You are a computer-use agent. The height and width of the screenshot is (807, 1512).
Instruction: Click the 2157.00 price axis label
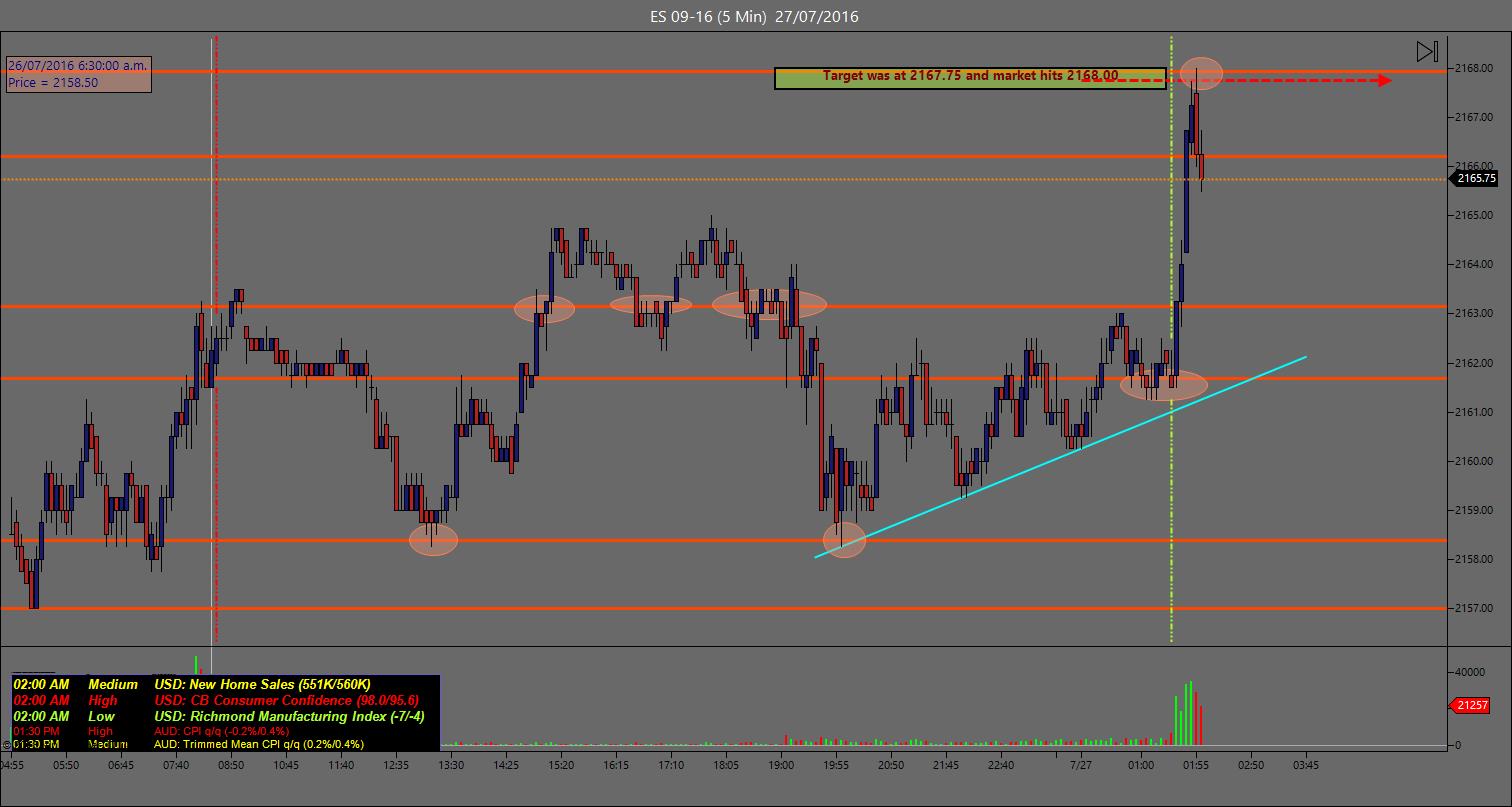pyautogui.click(x=1475, y=608)
